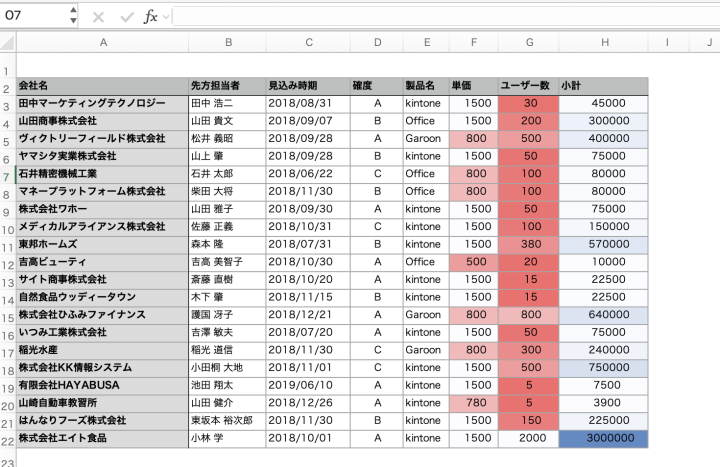Click into the formula bar input
Viewport: 720px width, 467px height.
tap(440, 17)
